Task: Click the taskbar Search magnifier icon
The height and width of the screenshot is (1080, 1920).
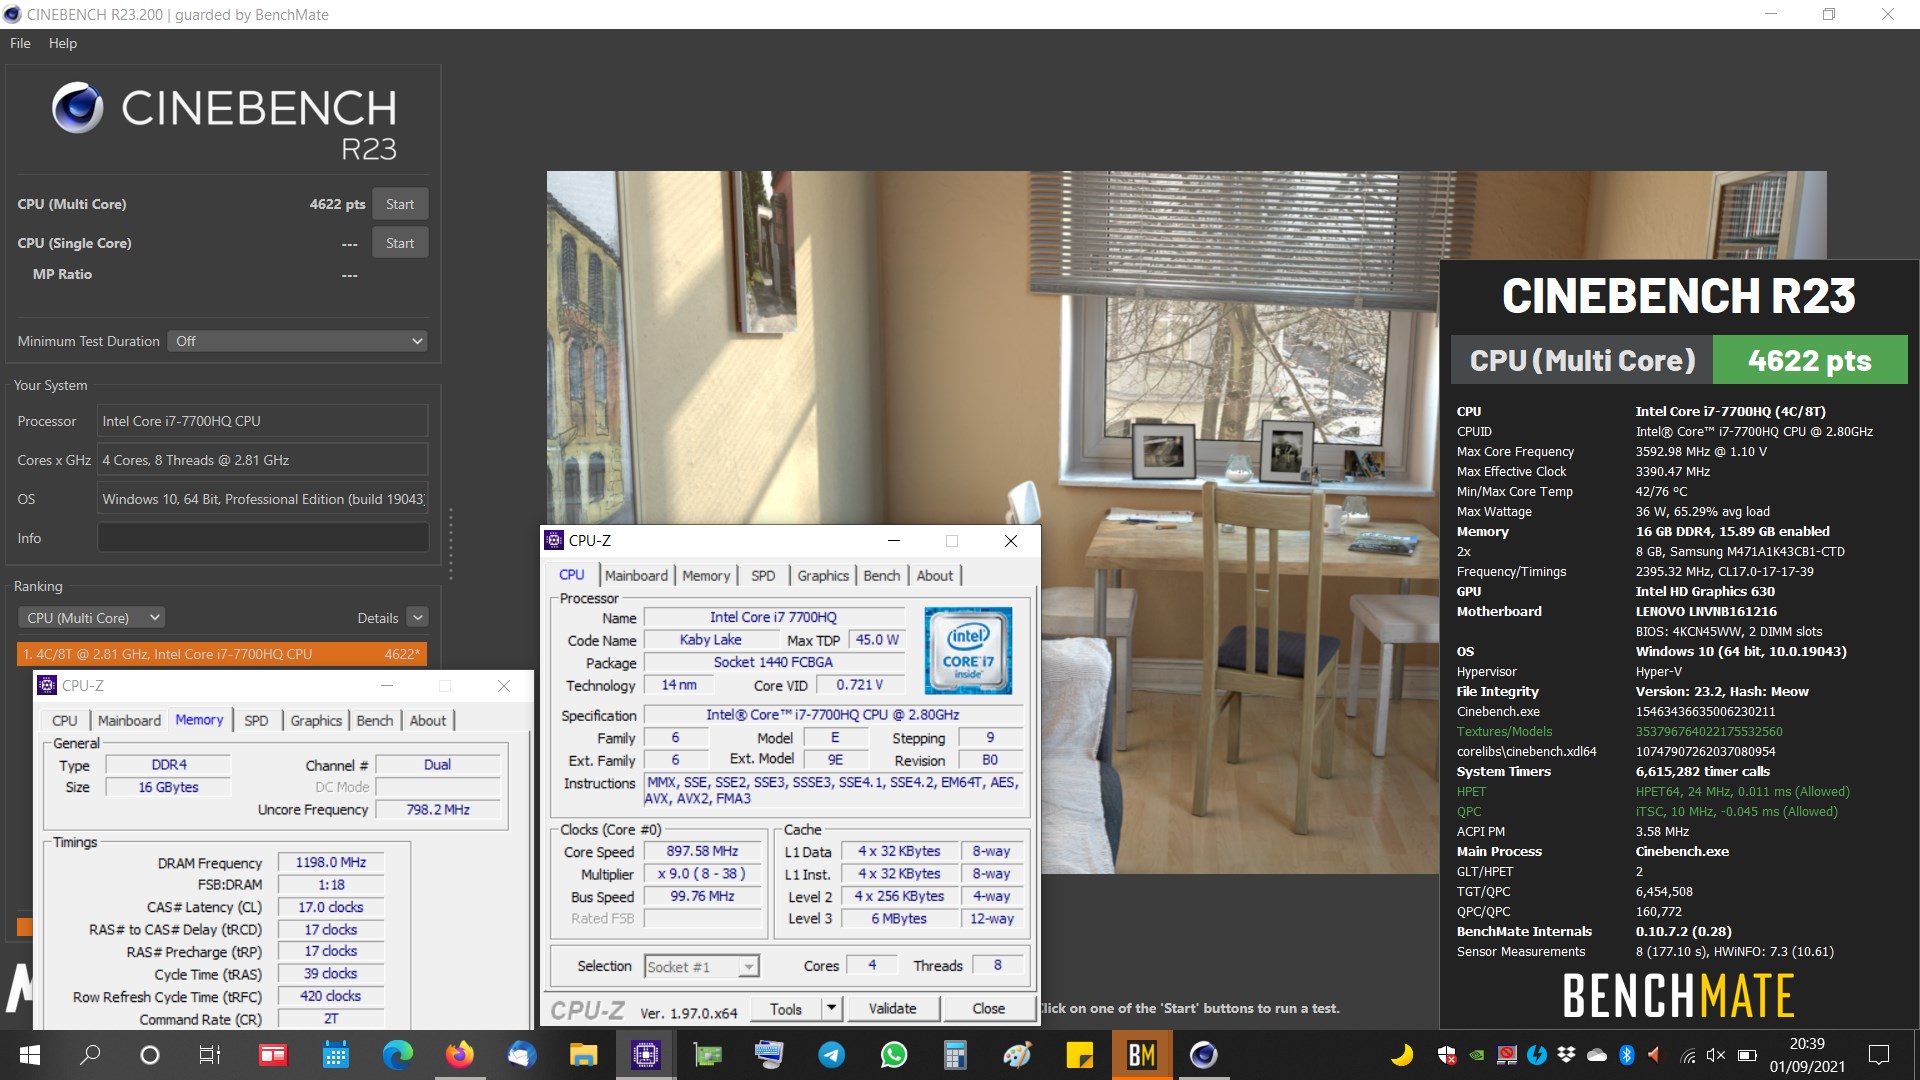Action: pos(90,1055)
